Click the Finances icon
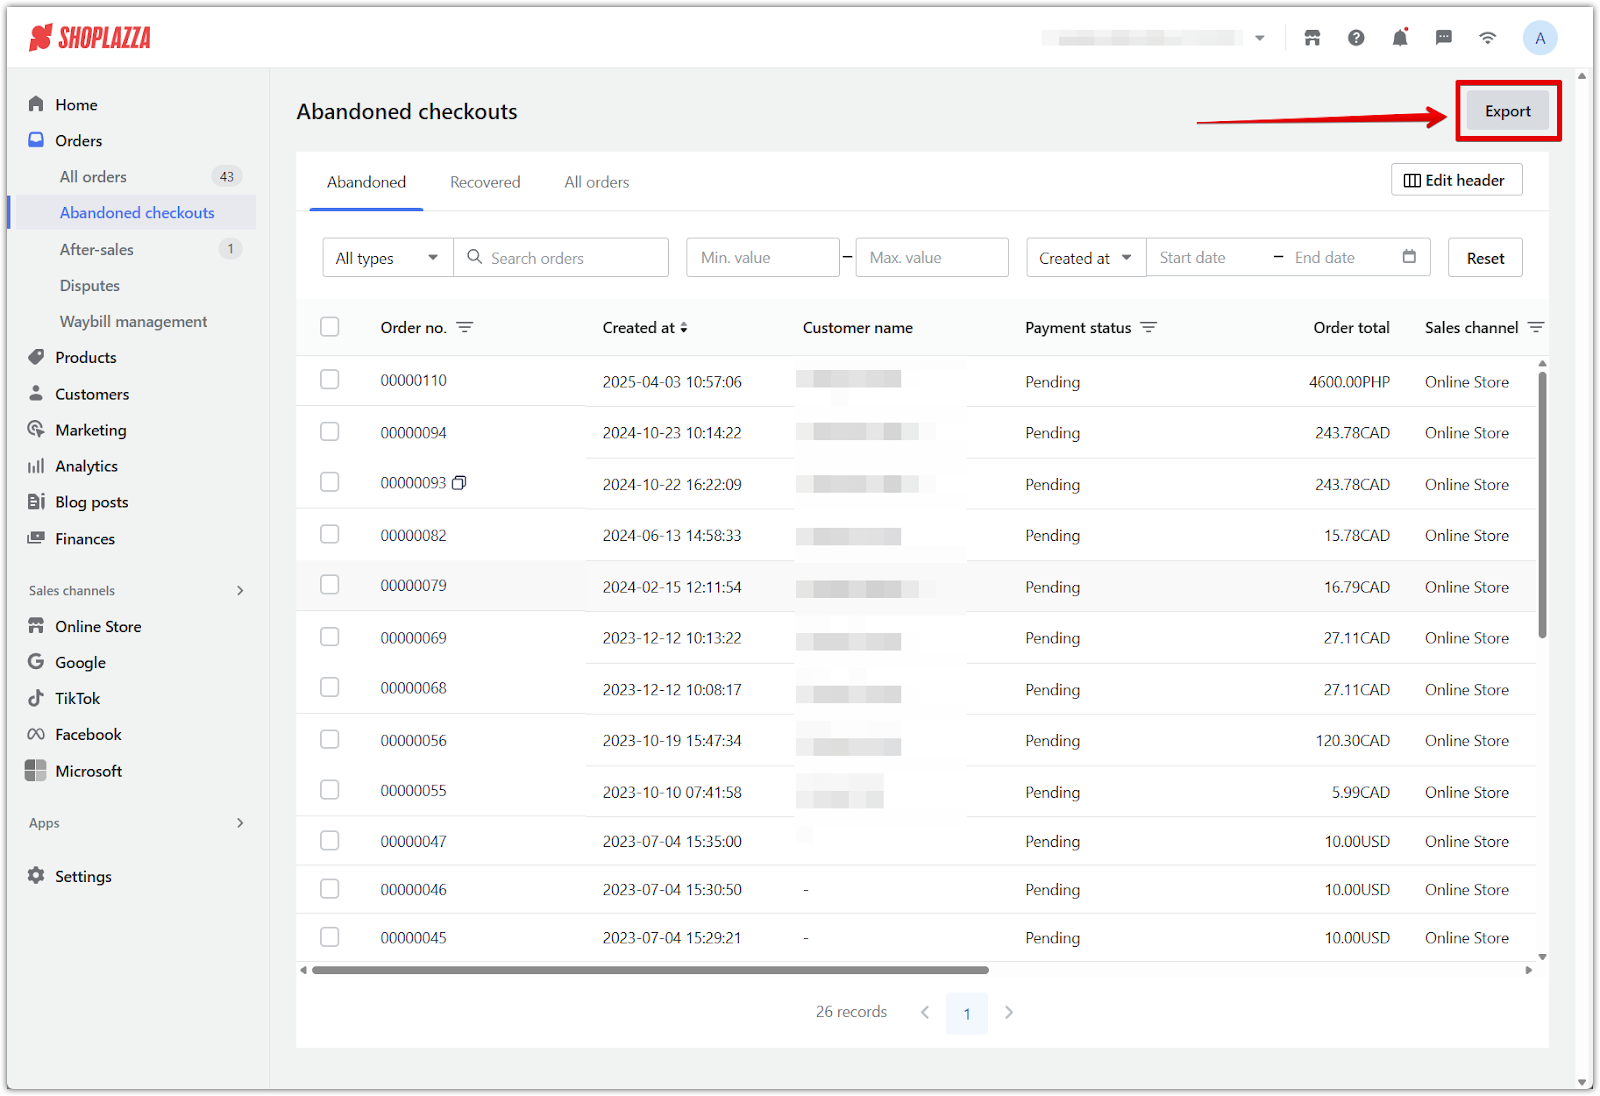Viewport: 1600px width, 1096px height. point(36,538)
